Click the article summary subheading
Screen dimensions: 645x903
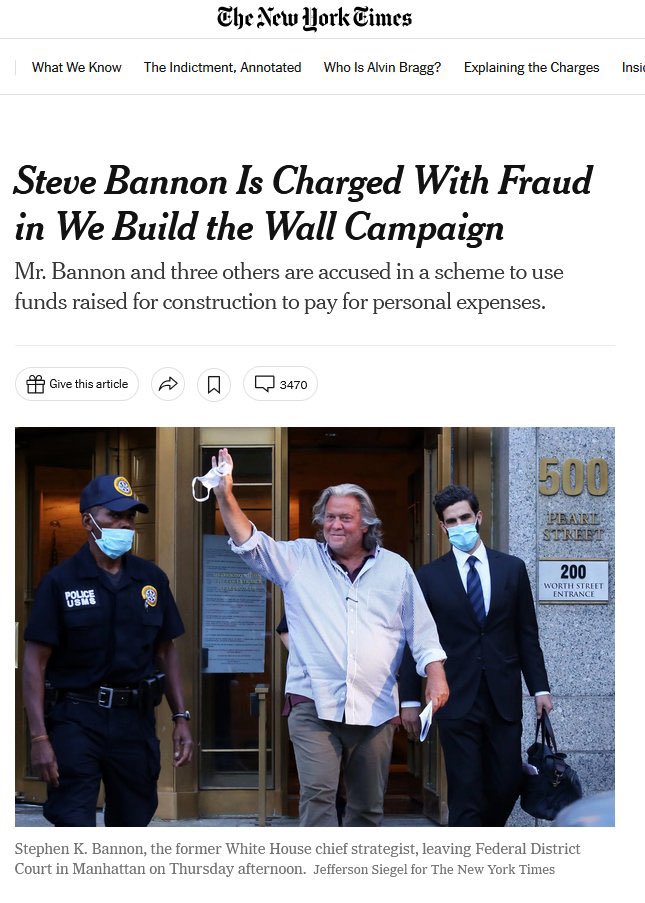(x=289, y=287)
